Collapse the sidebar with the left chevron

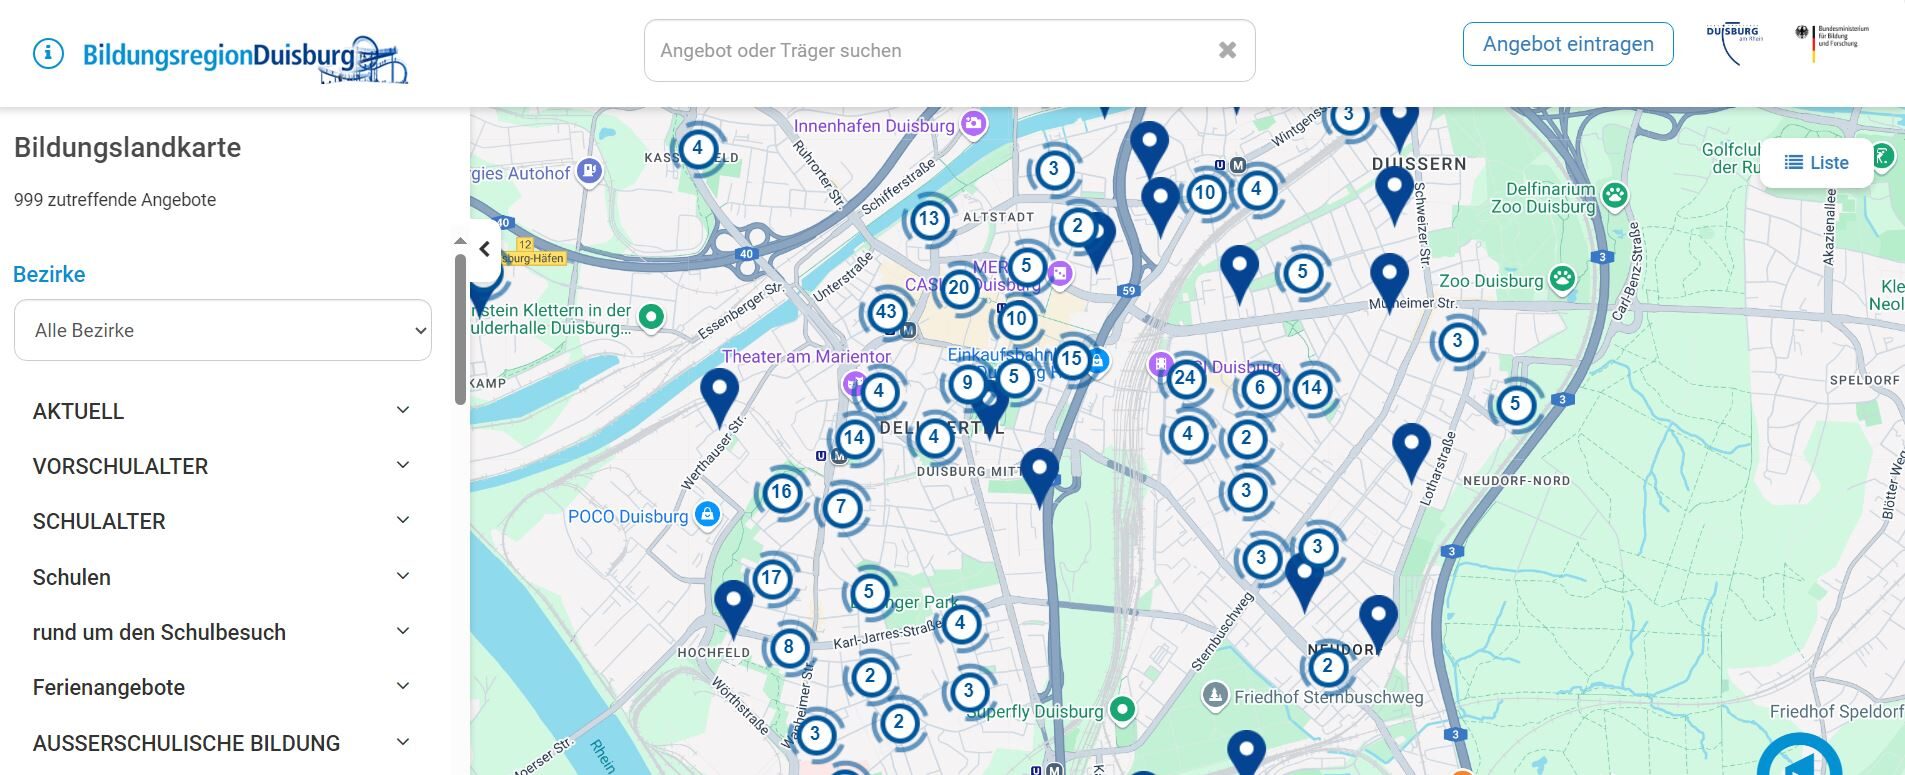tap(485, 249)
